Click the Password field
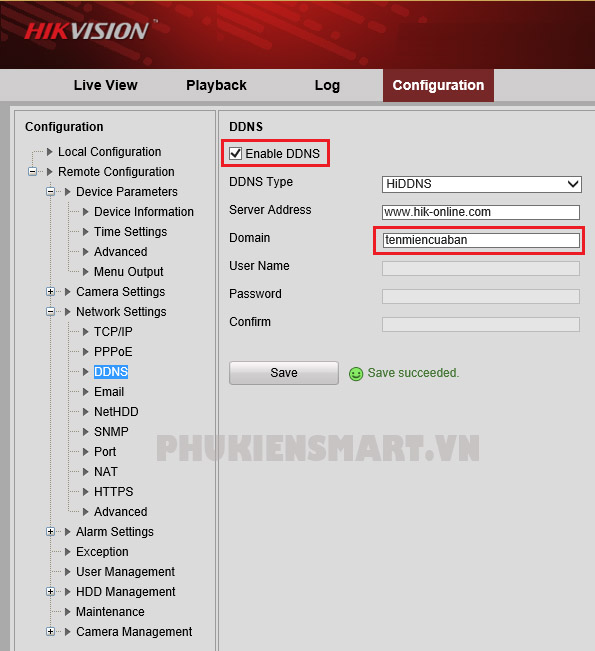 (x=481, y=296)
